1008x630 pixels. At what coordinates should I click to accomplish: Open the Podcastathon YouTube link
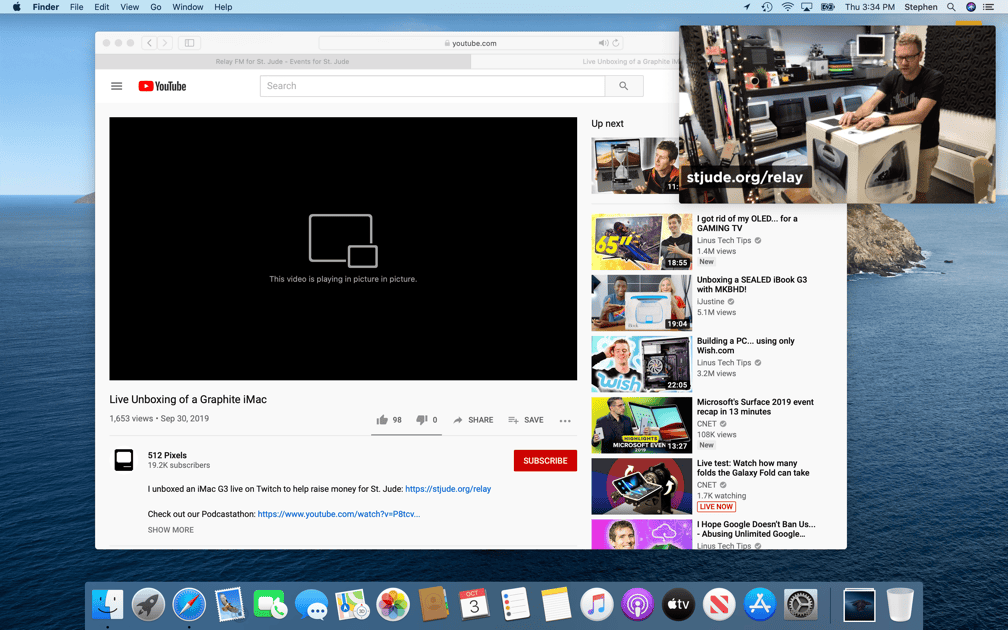pyautogui.click(x=339, y=514)
